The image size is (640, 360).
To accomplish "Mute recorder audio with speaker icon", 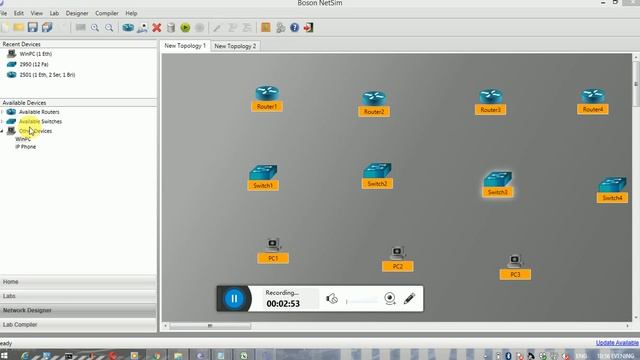I will pos(332,299).
